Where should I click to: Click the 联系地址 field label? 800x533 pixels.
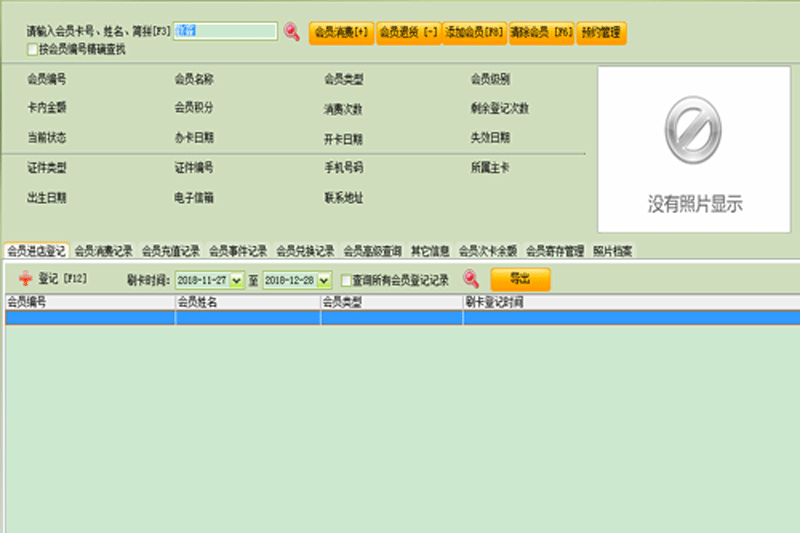(x=344, y=198)
